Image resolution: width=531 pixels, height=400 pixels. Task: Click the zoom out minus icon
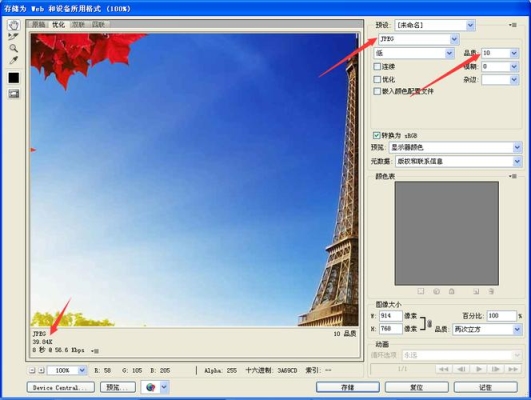point(32,371)
